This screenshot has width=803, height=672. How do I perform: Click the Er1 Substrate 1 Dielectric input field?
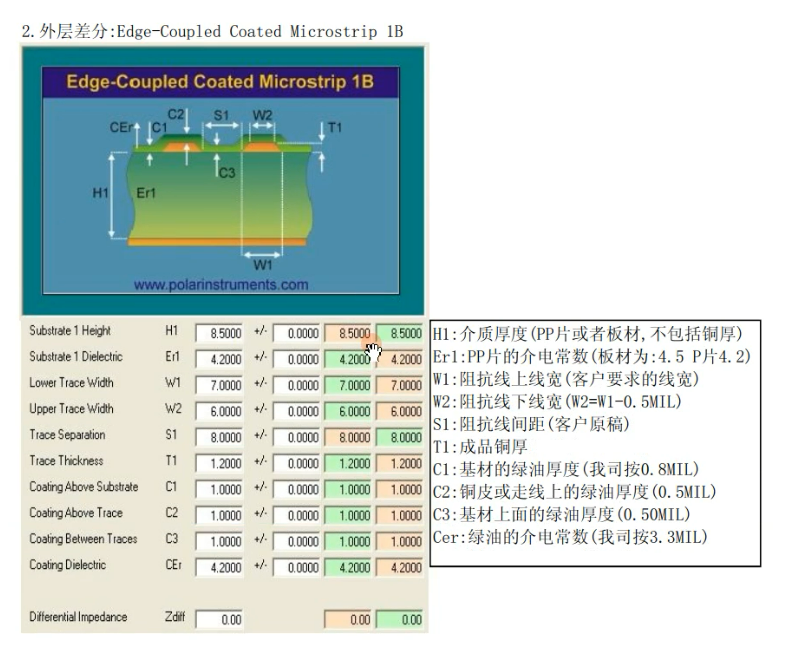click(219, 360)
